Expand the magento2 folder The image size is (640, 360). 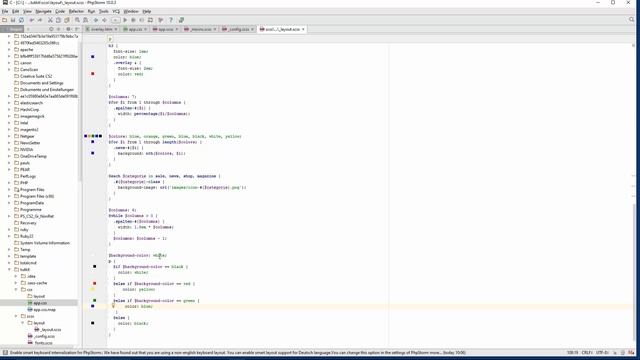pyautogui.click(x=9, y=129)
